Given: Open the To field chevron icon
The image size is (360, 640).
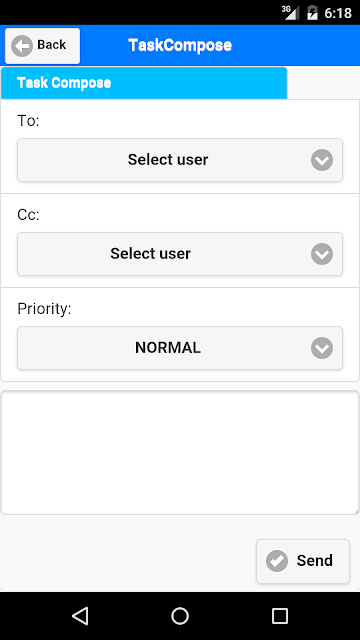Looking at the screenshot, I should coord(322,160).
